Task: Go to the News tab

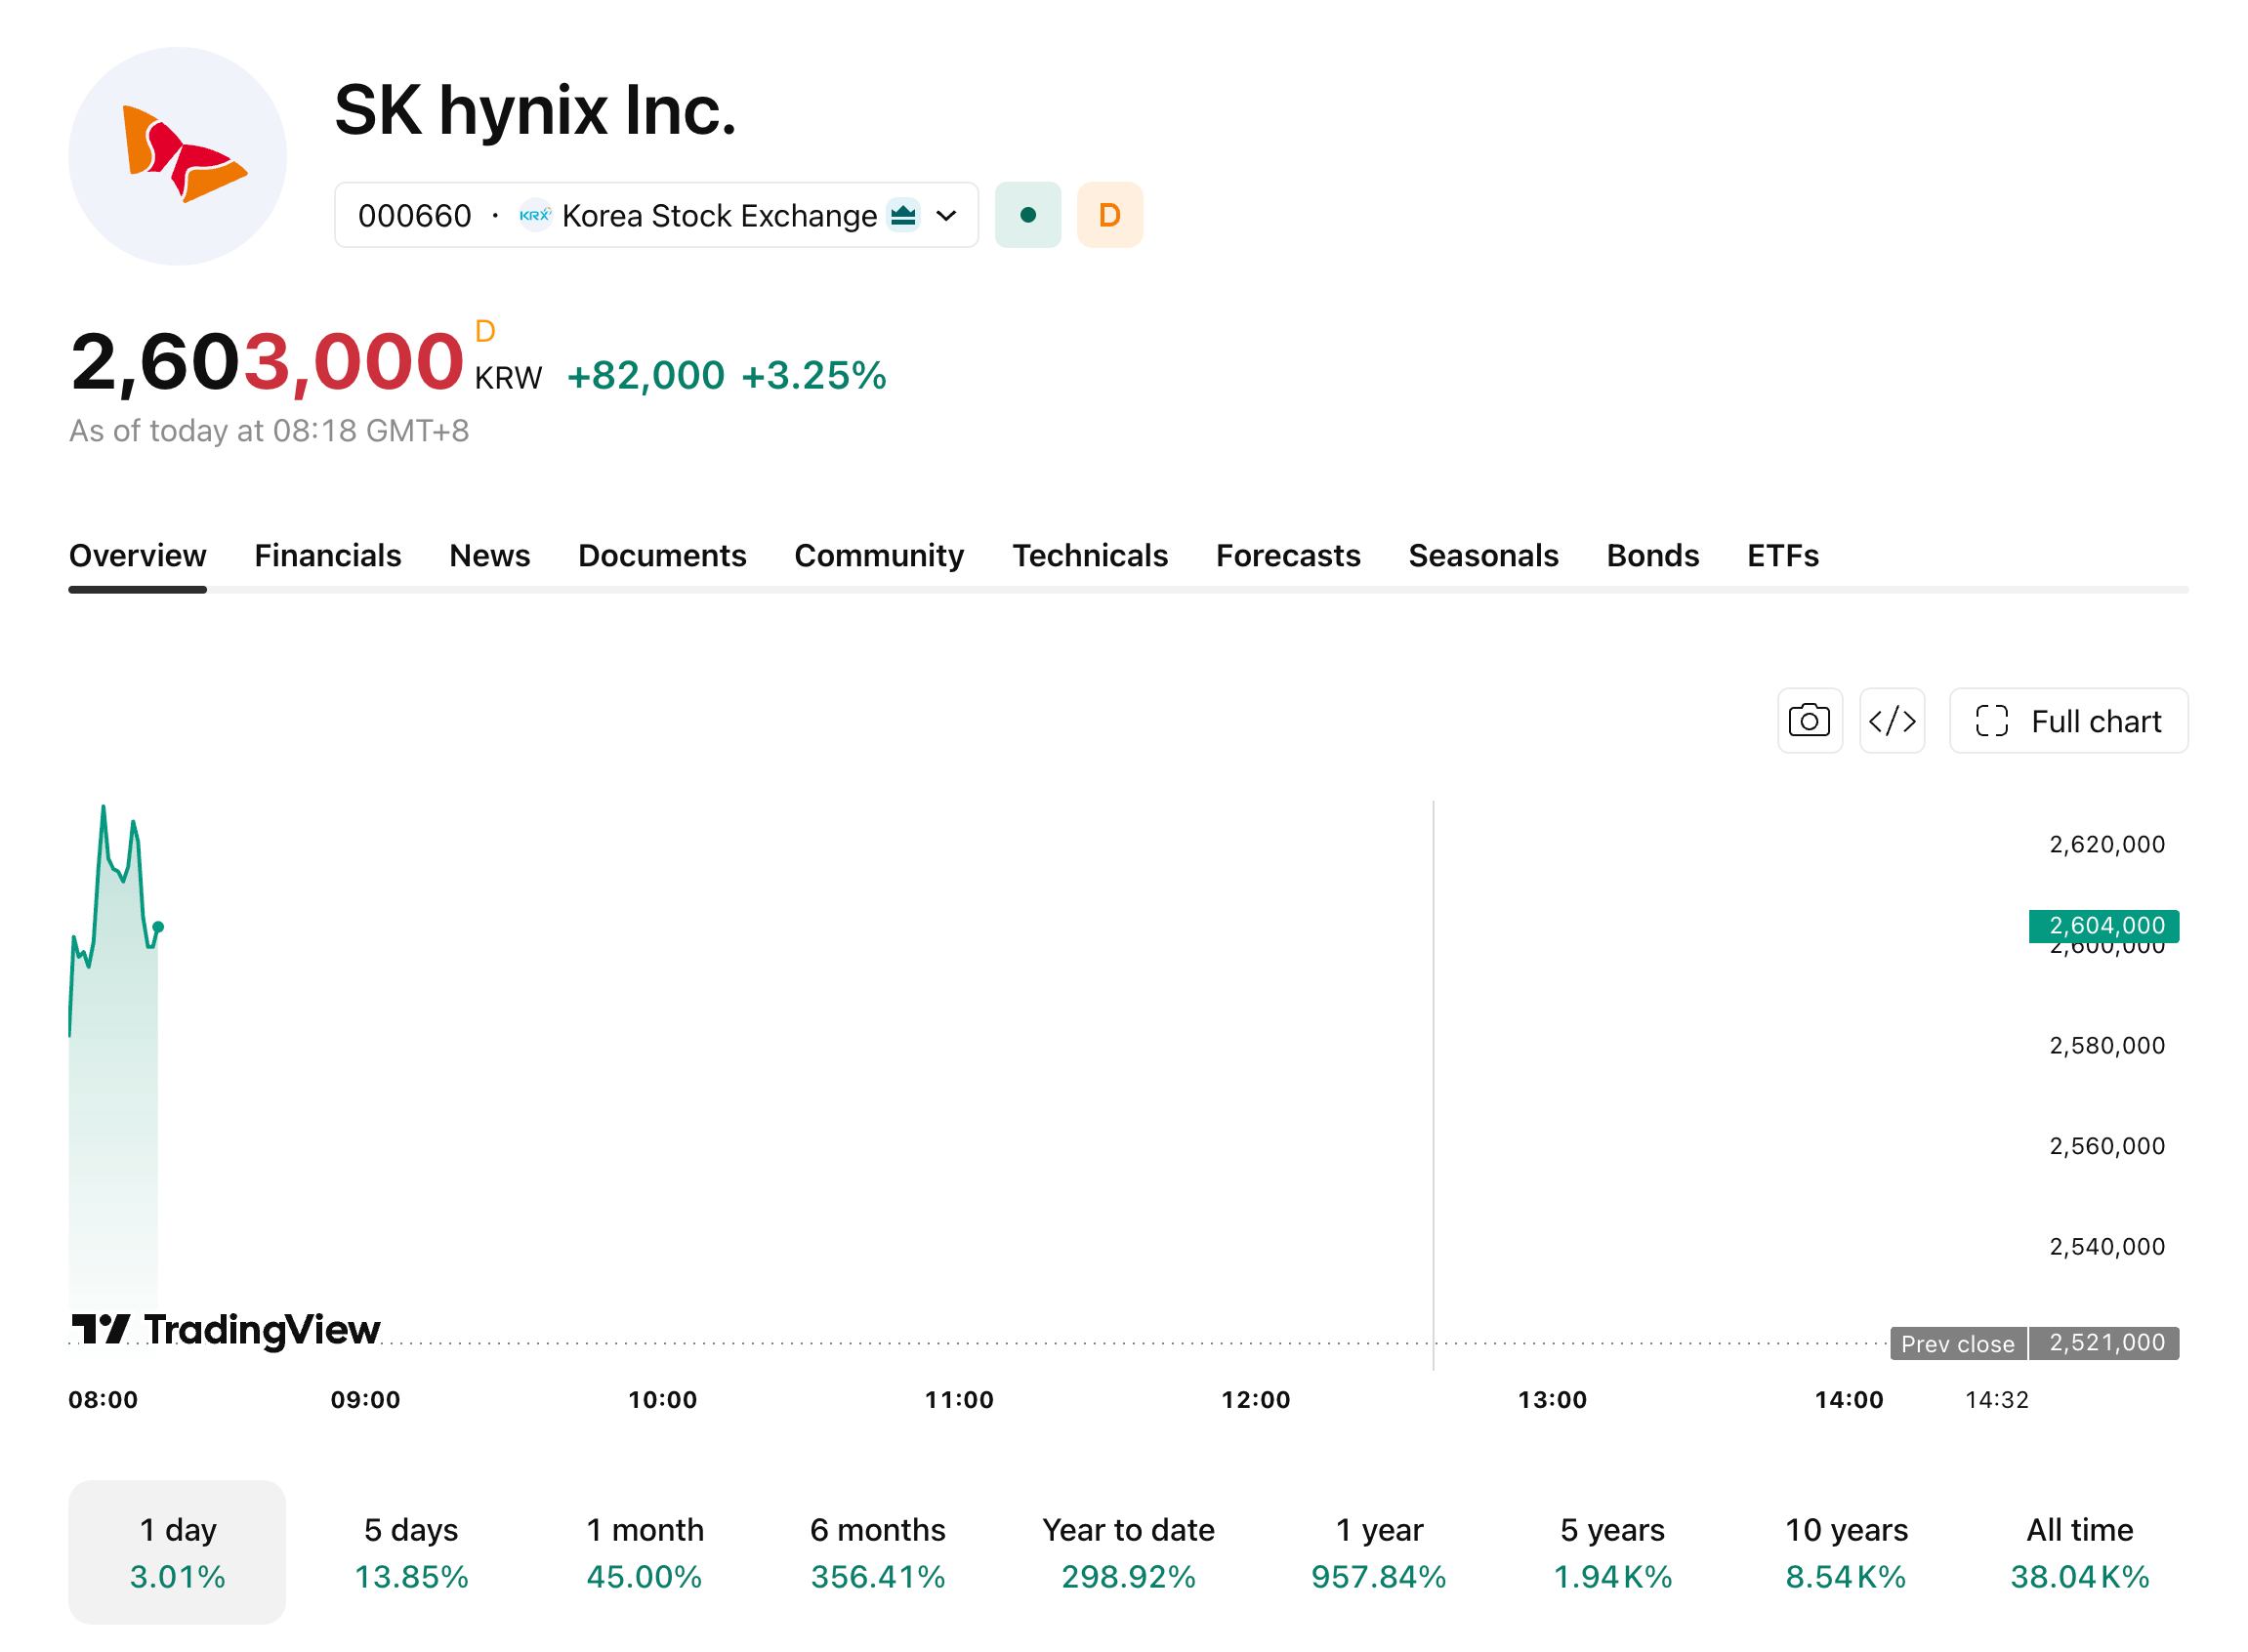Action: click(489, 555)
